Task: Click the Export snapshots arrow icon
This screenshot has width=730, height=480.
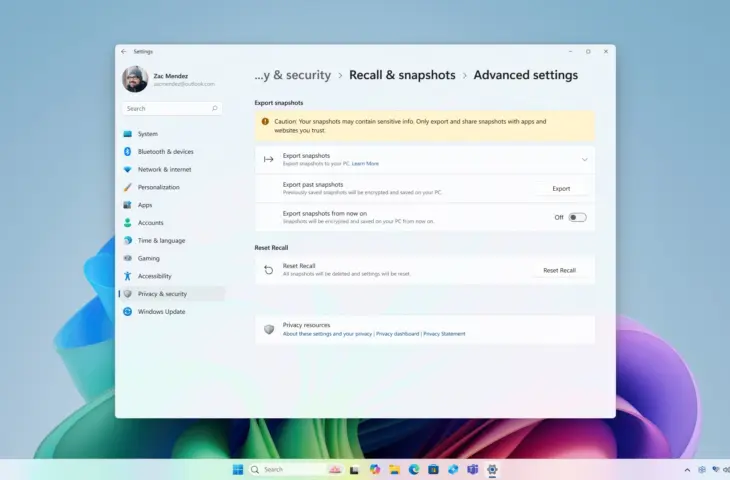Action: click(269, 160)
